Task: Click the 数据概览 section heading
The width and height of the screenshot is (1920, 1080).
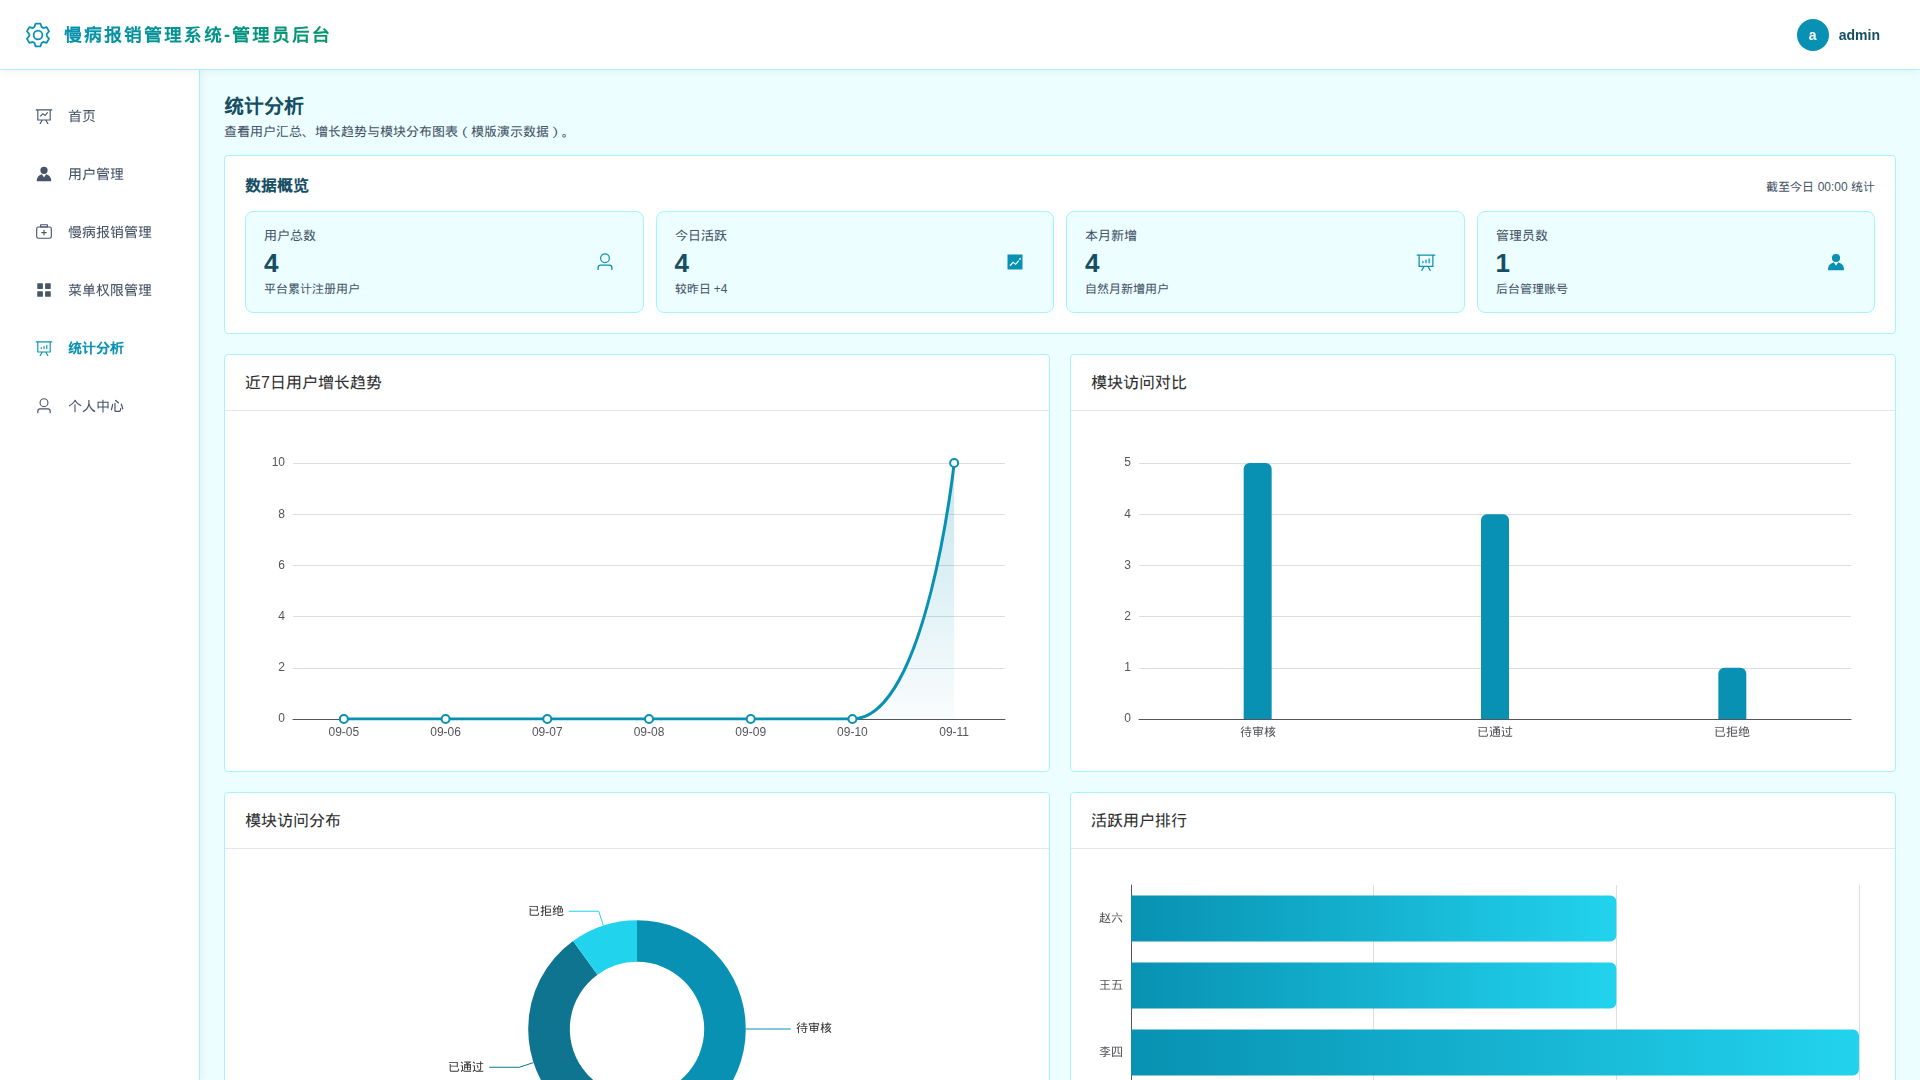Action: [277, 186]
